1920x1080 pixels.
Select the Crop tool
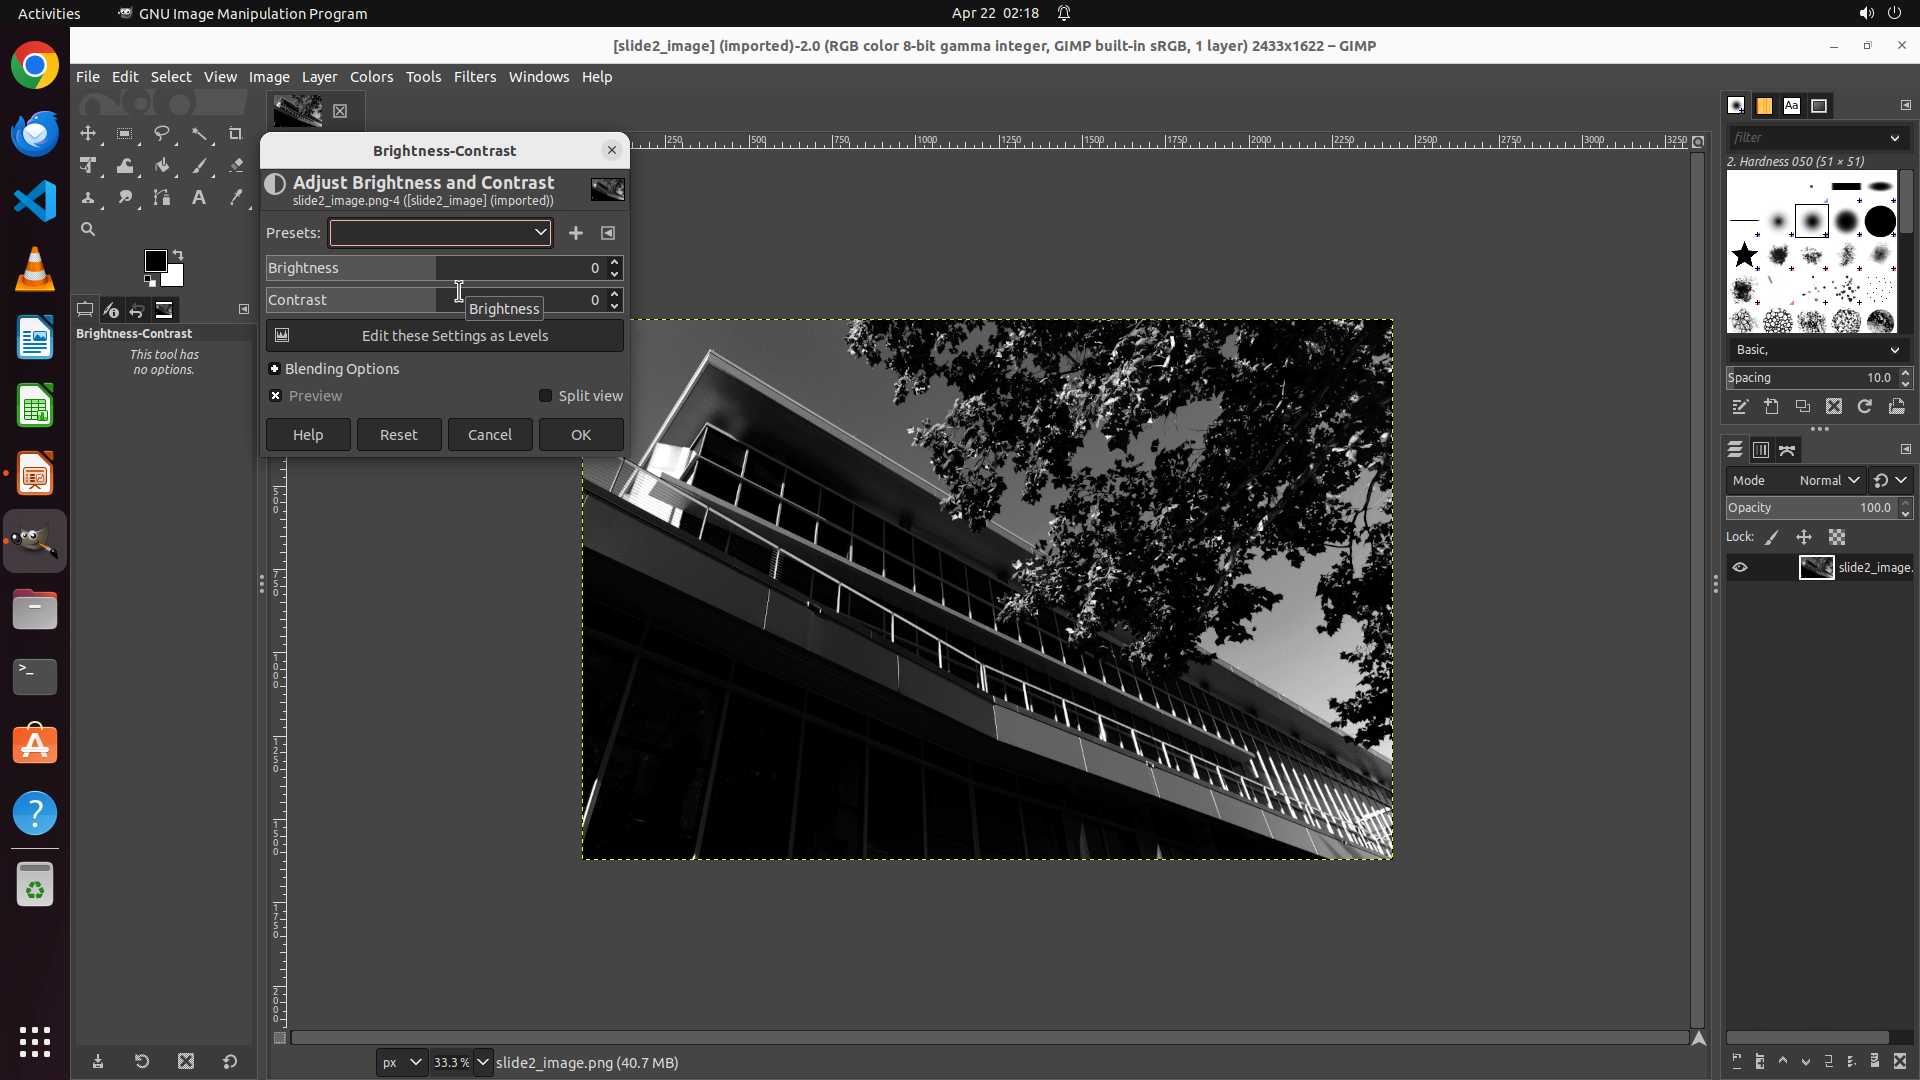pyautogui.click(x=236, y=133)
